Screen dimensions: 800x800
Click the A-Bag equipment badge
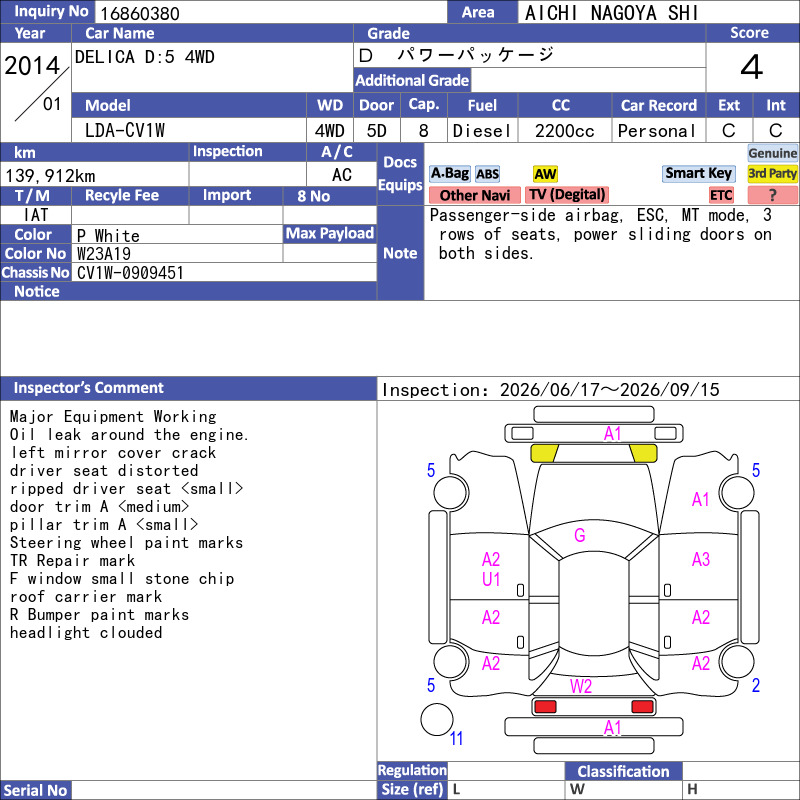449,173
